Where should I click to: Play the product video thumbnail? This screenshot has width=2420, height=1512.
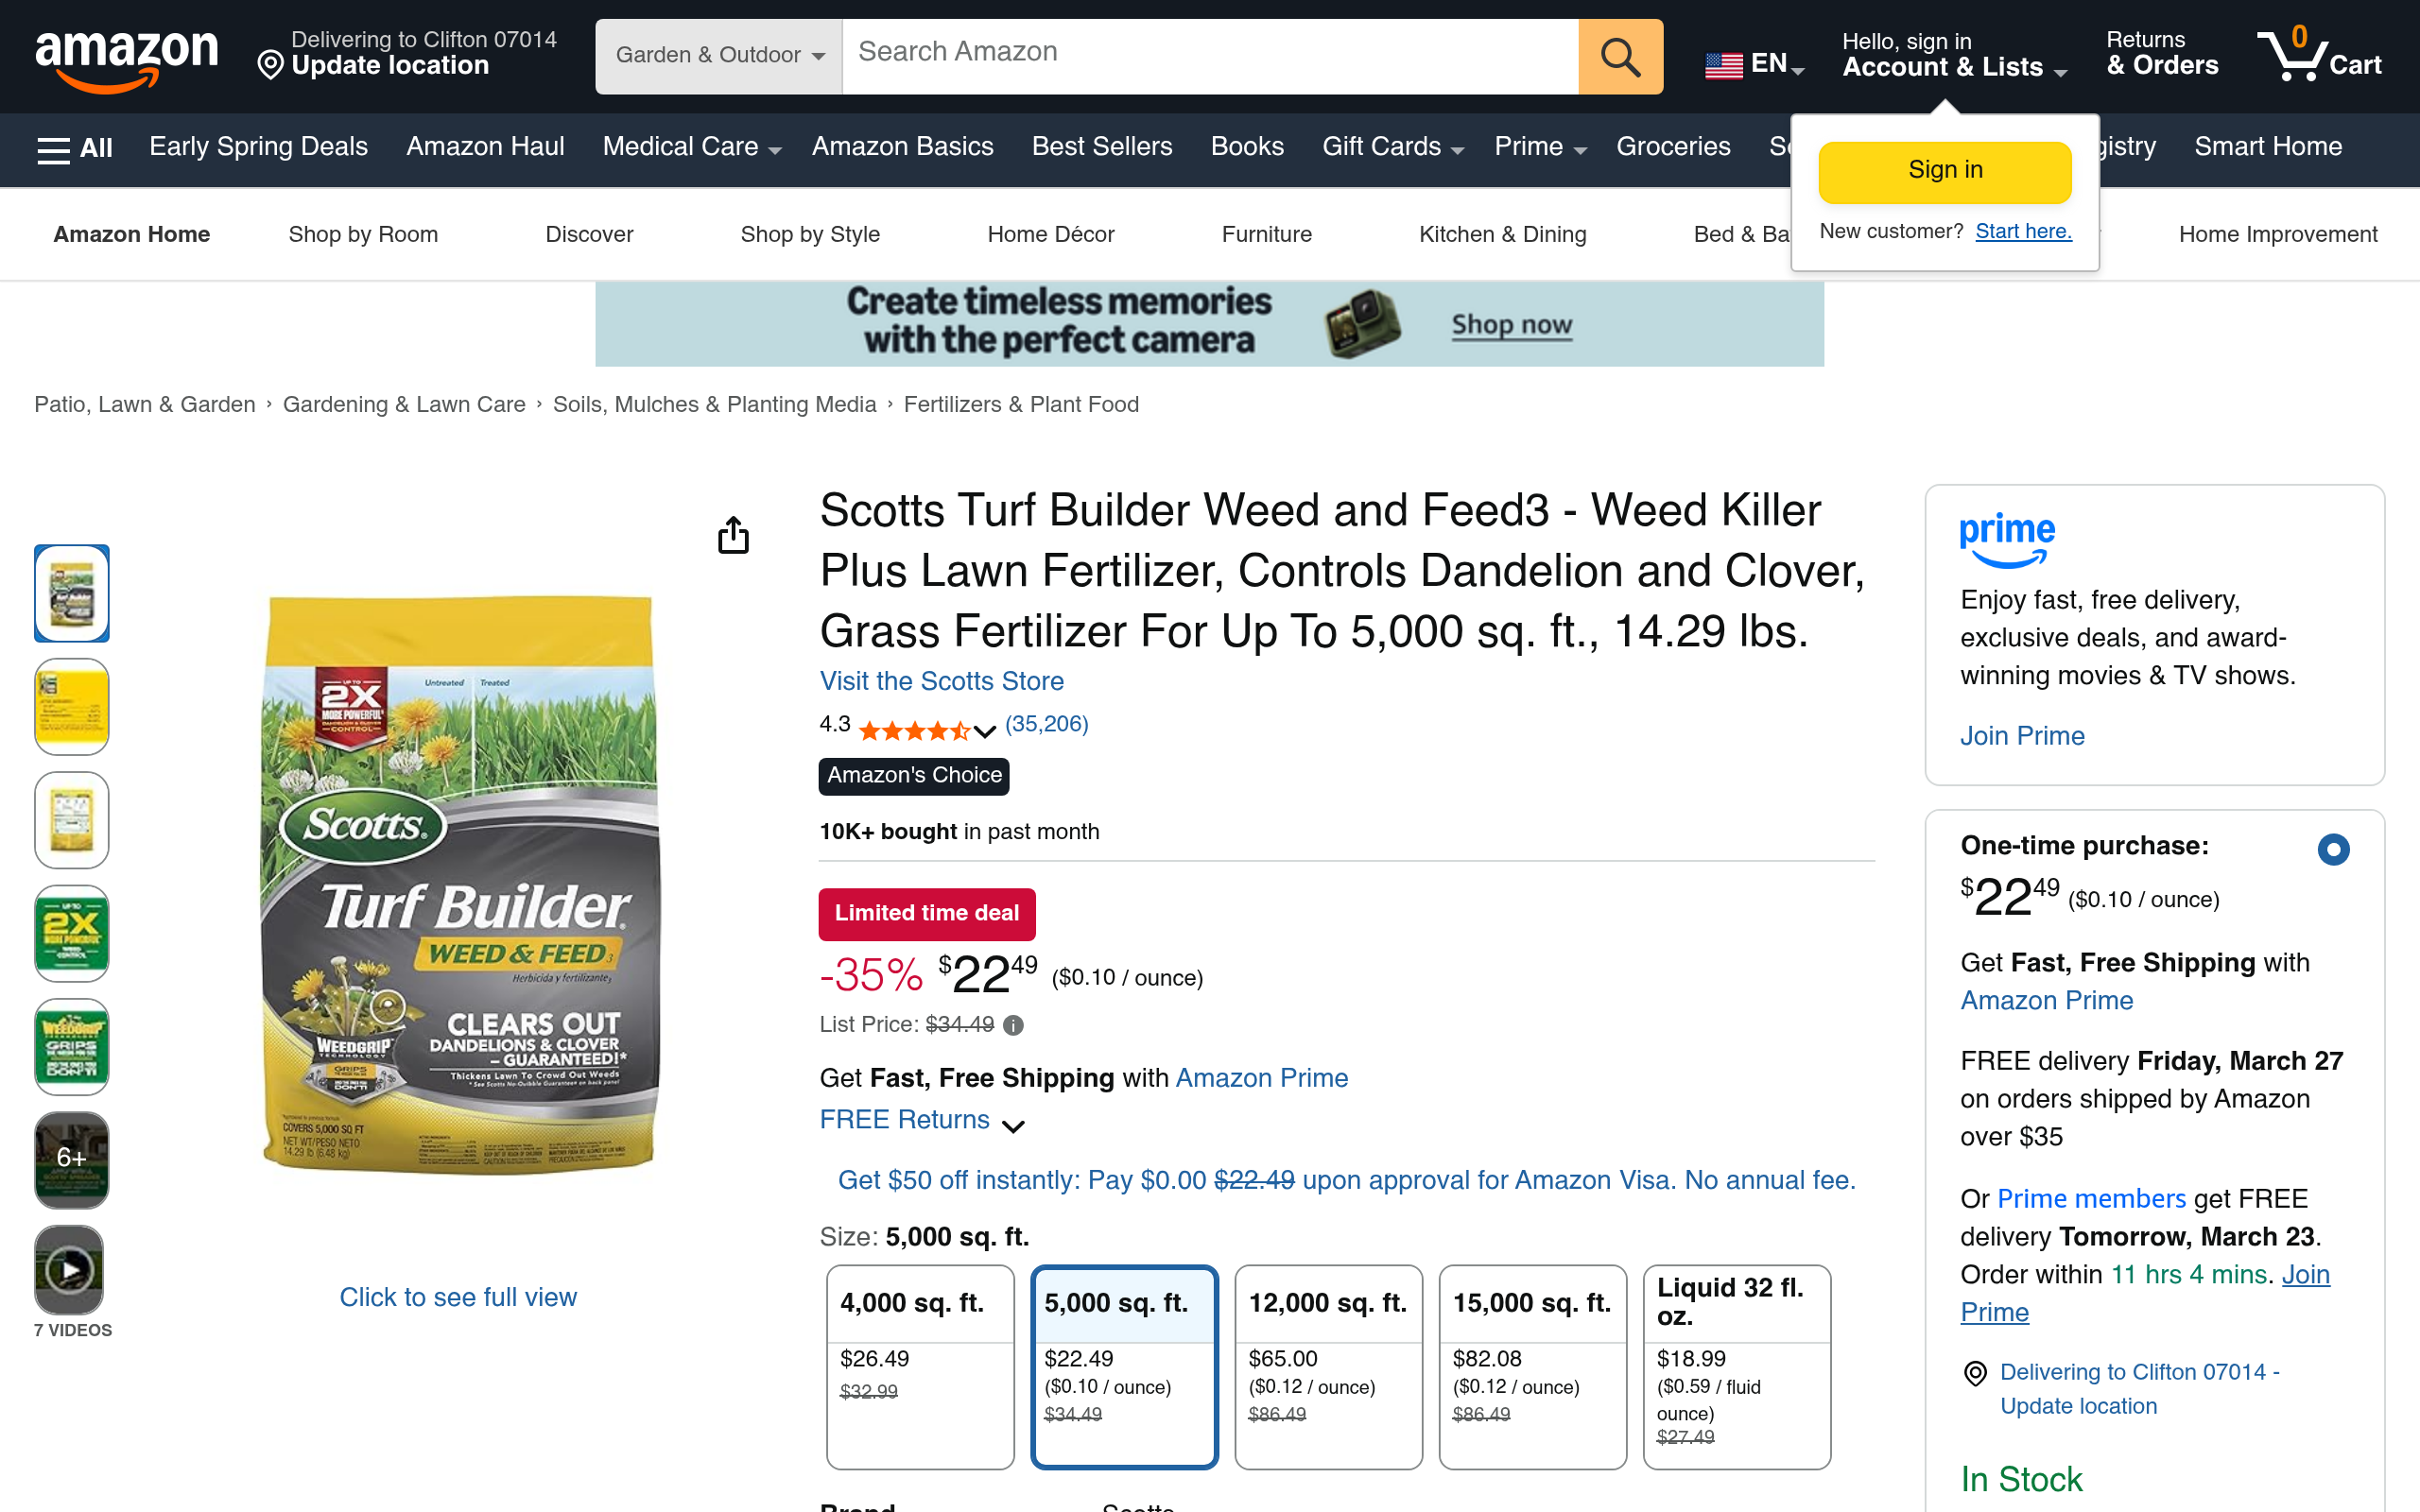coord(70,1270)
